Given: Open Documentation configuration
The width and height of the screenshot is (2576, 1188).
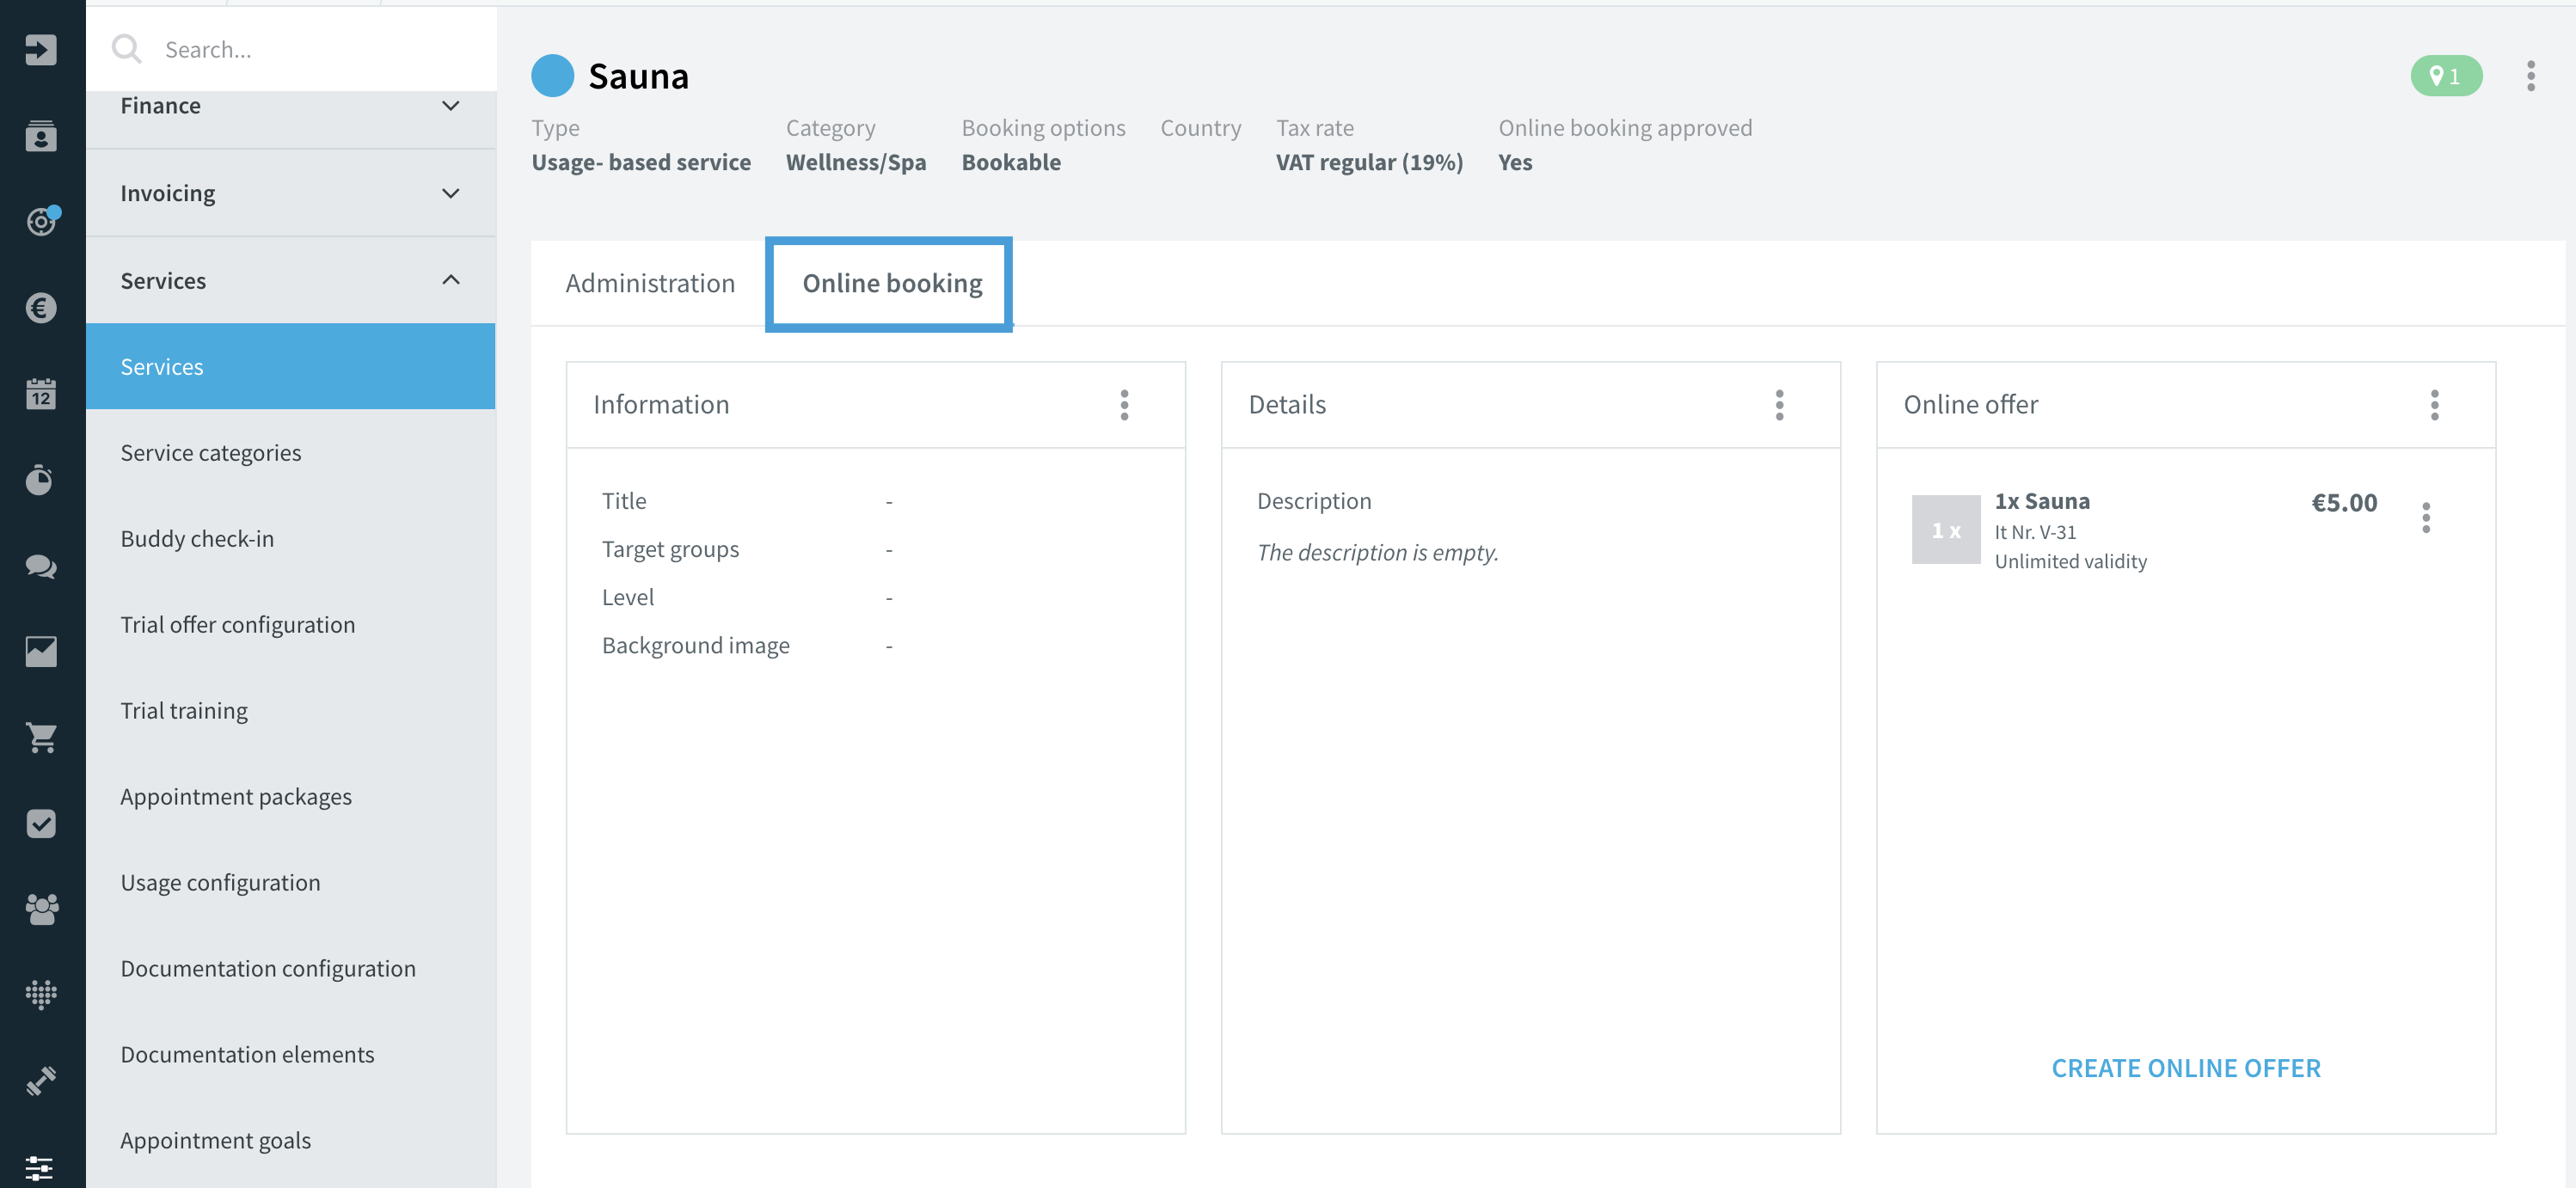Looking at the screenshot, I should (291, 968).
